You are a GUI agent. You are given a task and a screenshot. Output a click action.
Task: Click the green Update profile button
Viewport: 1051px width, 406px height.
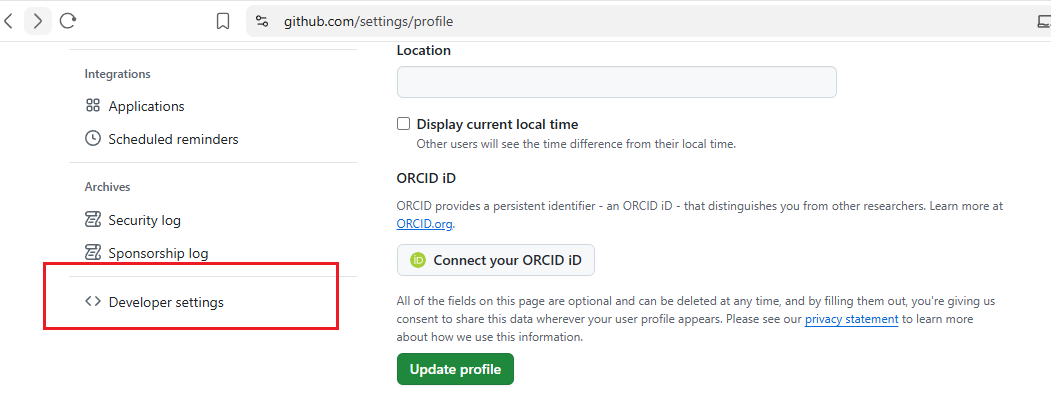pos(455,369)
